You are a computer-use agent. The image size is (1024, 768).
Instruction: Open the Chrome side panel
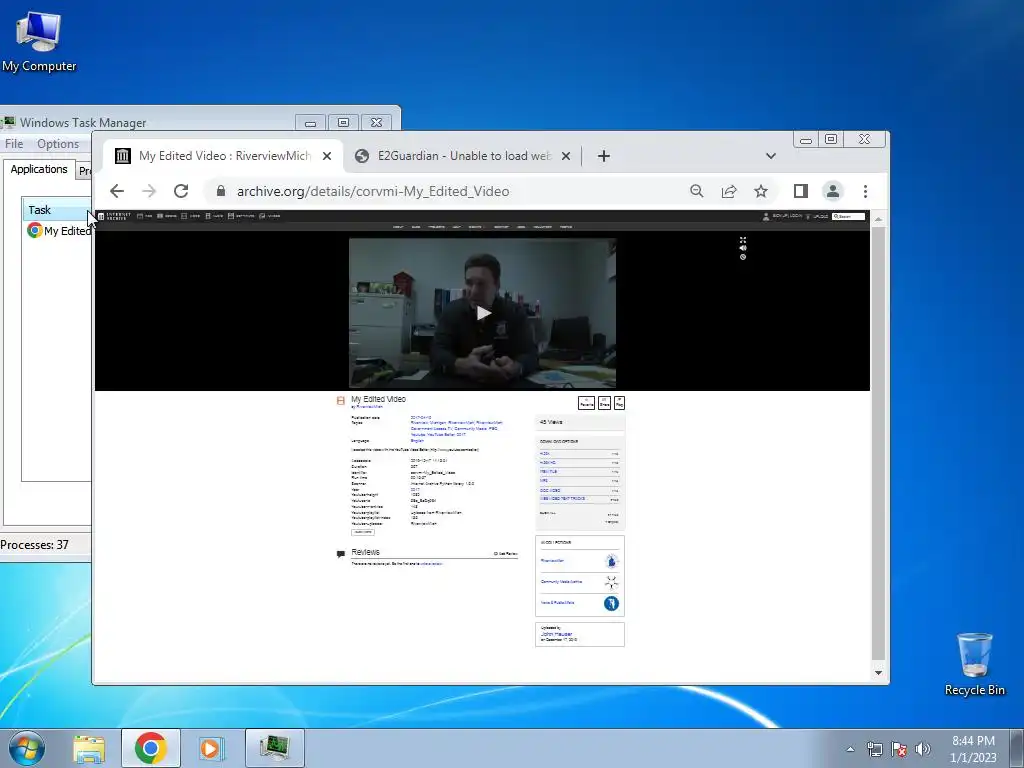coord(801,191)
